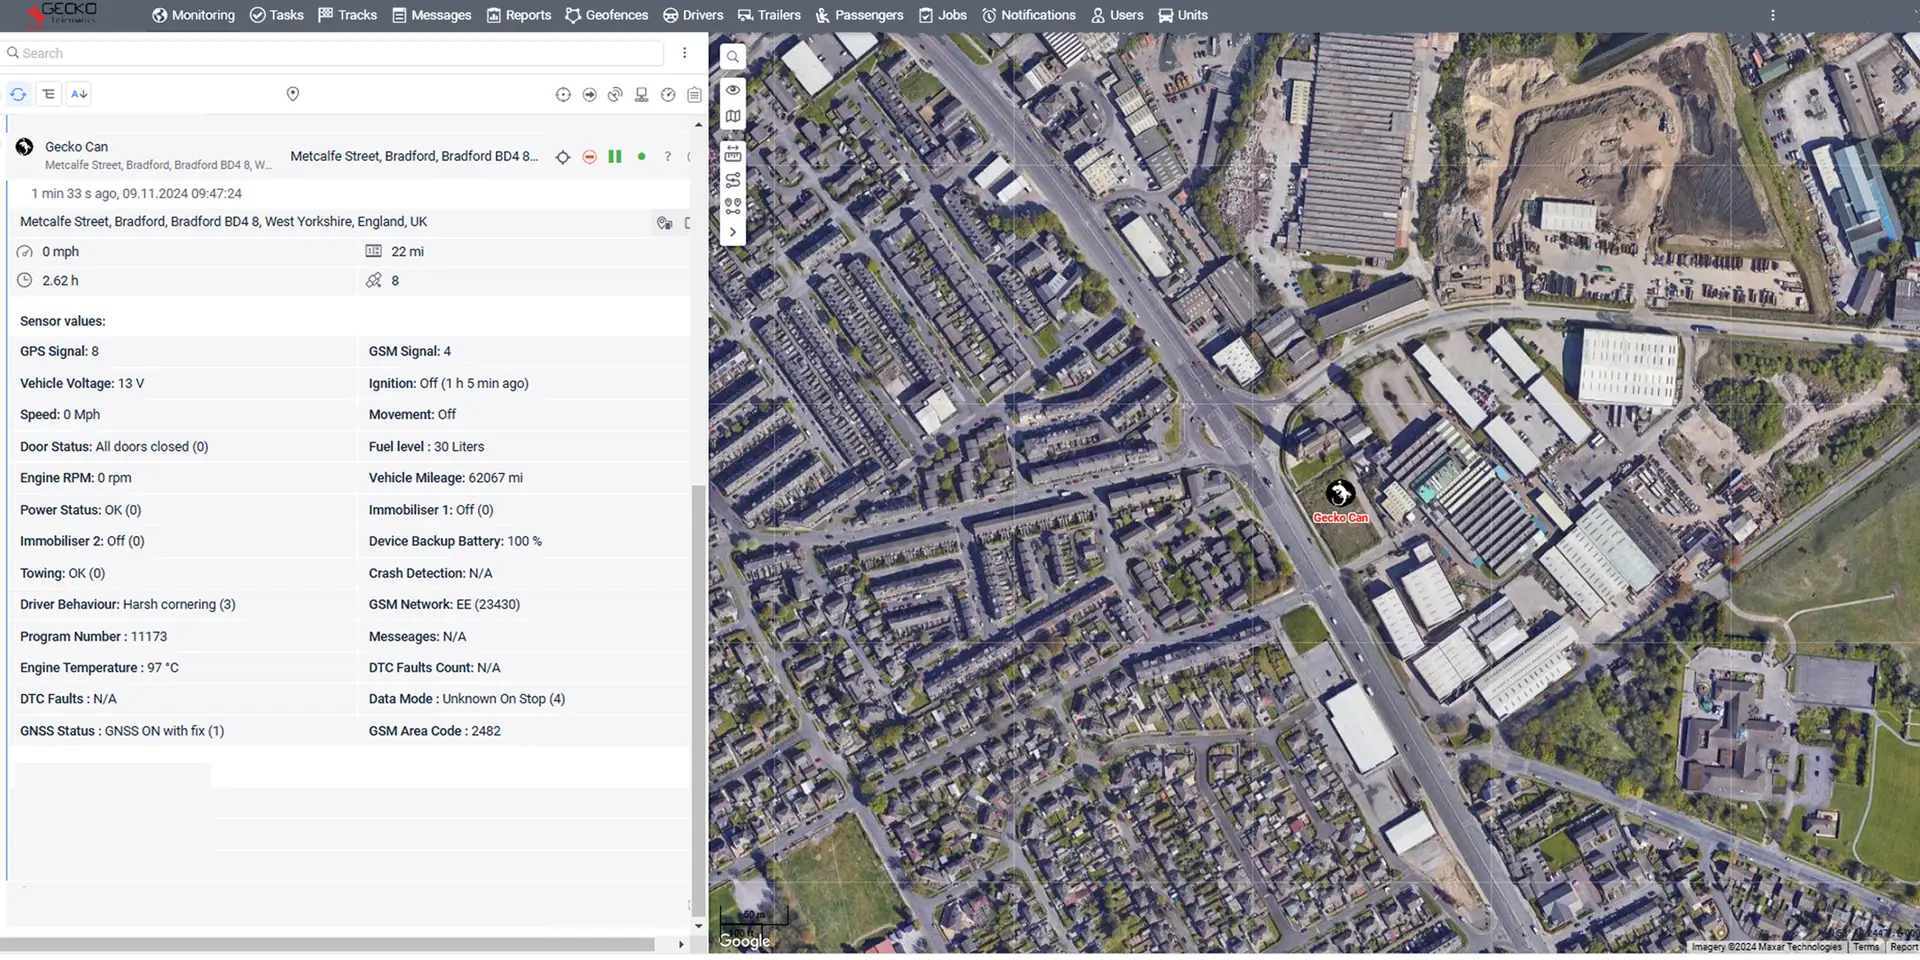Toggle the auto-refresh button in unit panel
Image resolution: width=1920 pixels, height=960 pixels.
18,94
